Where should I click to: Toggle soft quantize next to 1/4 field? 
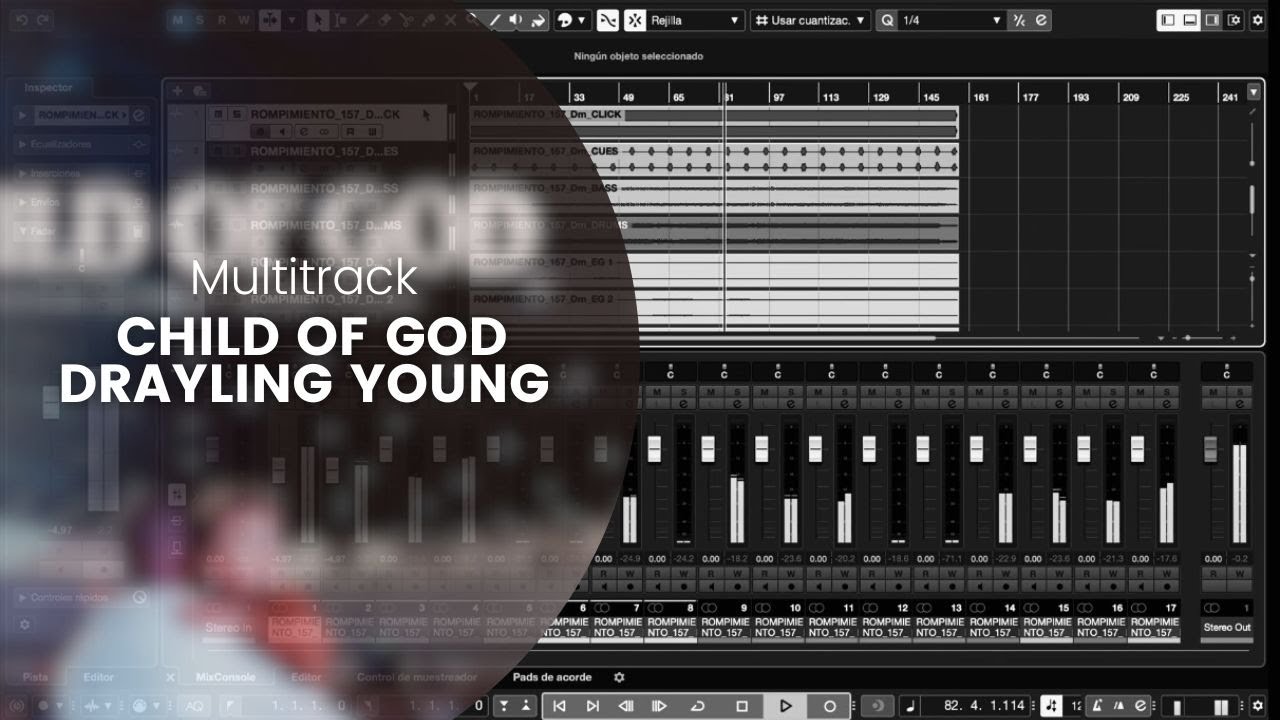(x=1019, y=20)
